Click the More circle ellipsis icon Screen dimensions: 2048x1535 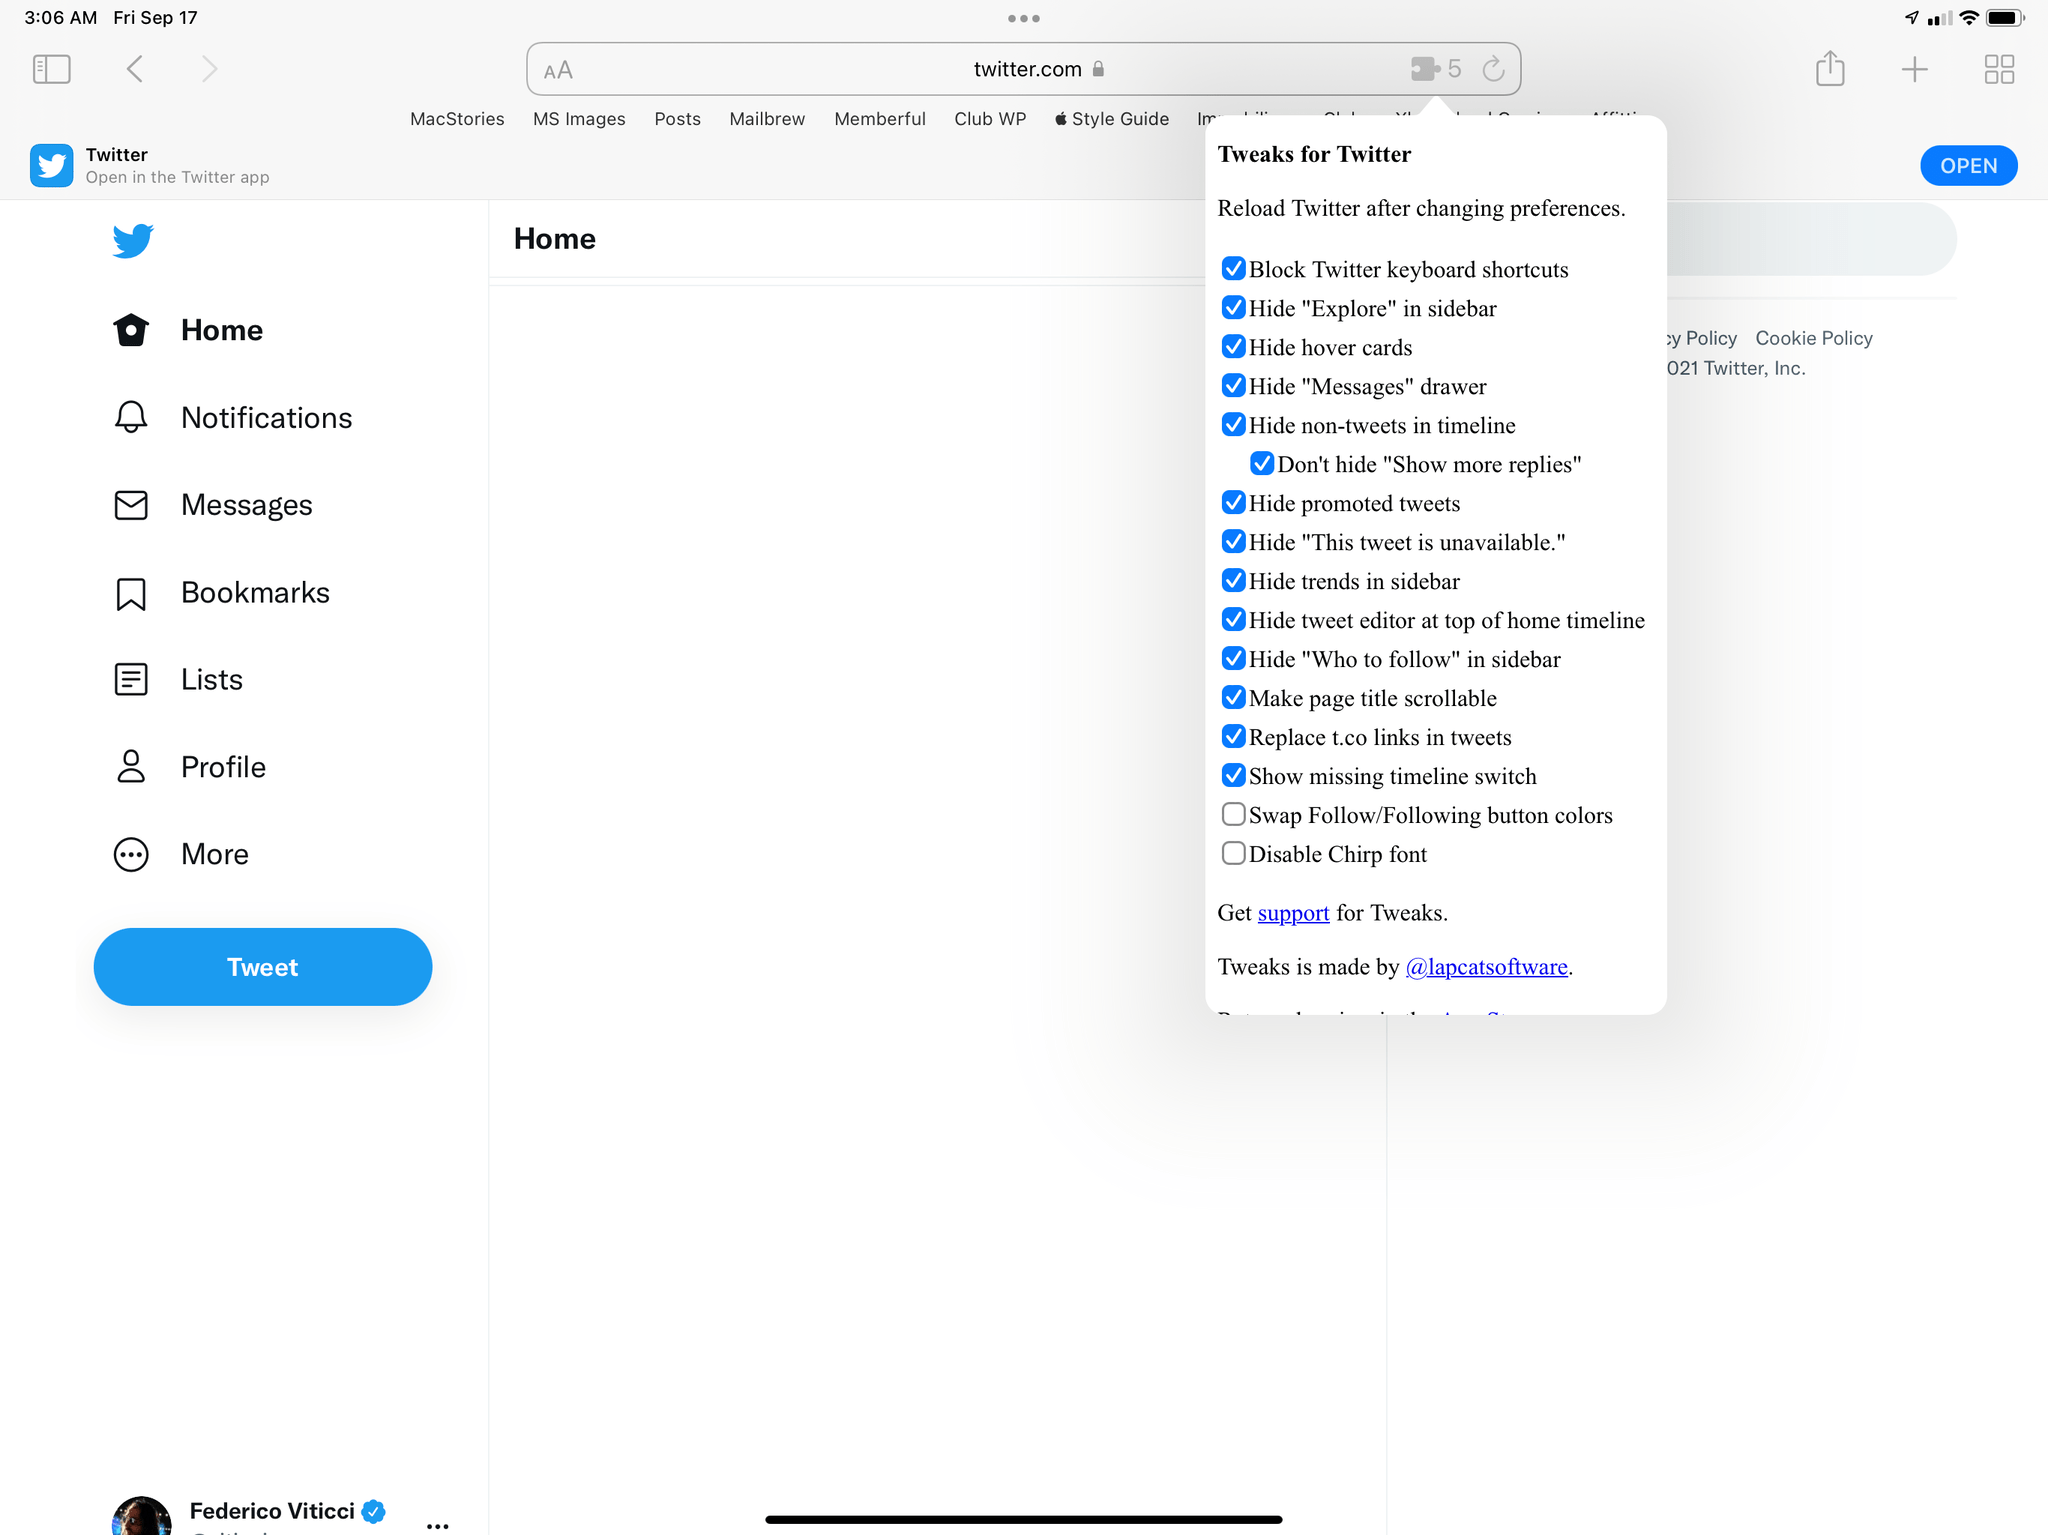(131, 854)
